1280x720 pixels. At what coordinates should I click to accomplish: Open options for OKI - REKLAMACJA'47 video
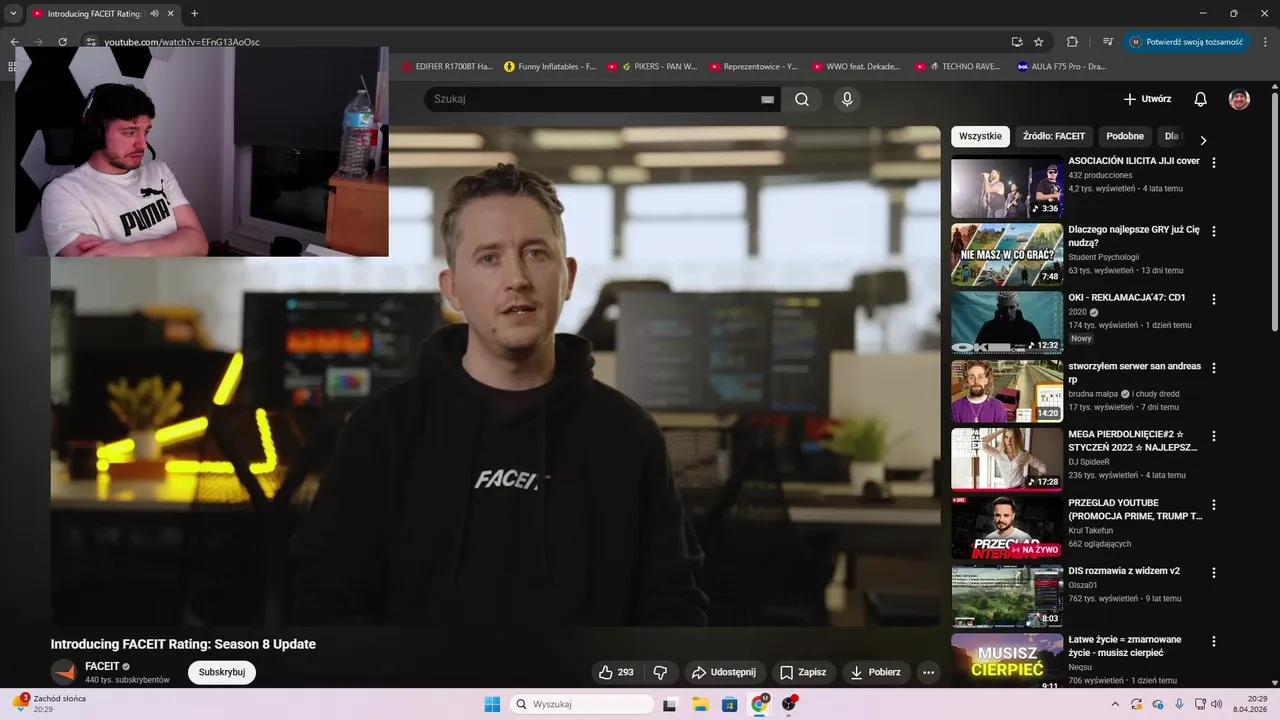[1214, 299]
